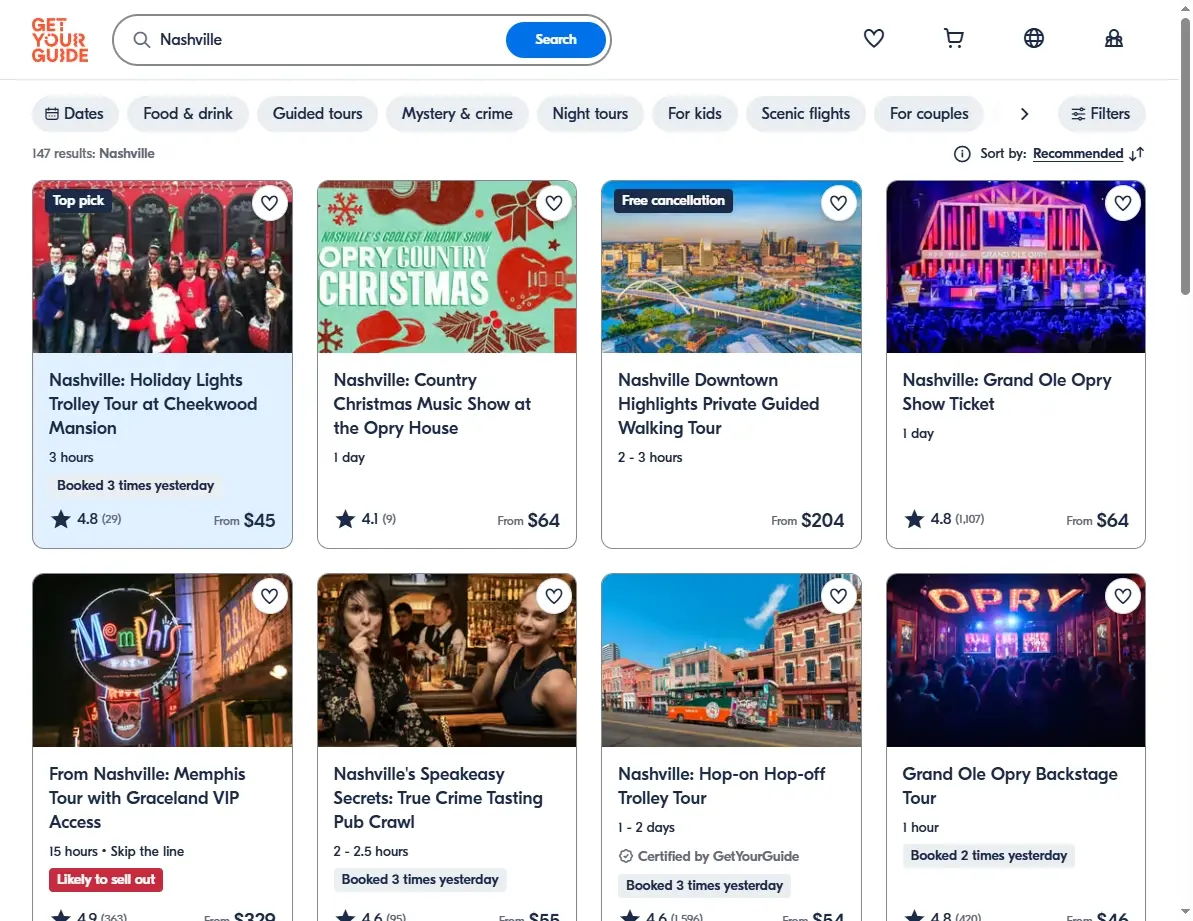This screenshot has height=921, width=1193.
Task: Click the Certified by GetYourGuide badge icon
Action: click(625, 856)
